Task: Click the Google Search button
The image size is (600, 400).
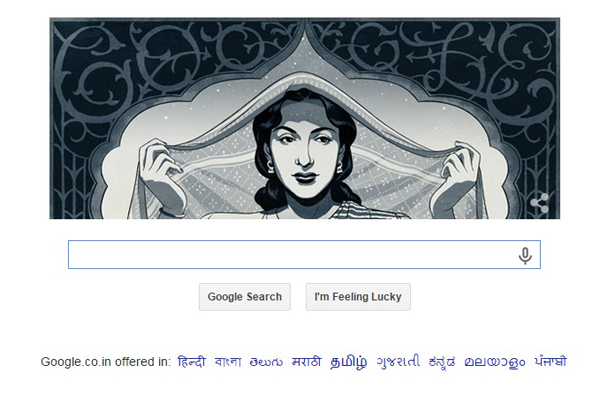Action: tap(245, 297)
